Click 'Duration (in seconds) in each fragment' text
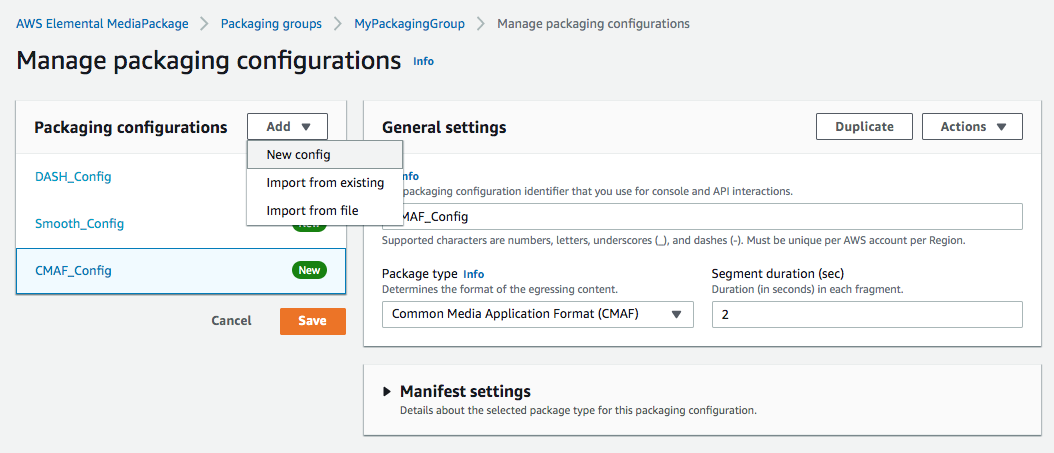Screen dimensions: 1054x453 click(x=807, y=290)
